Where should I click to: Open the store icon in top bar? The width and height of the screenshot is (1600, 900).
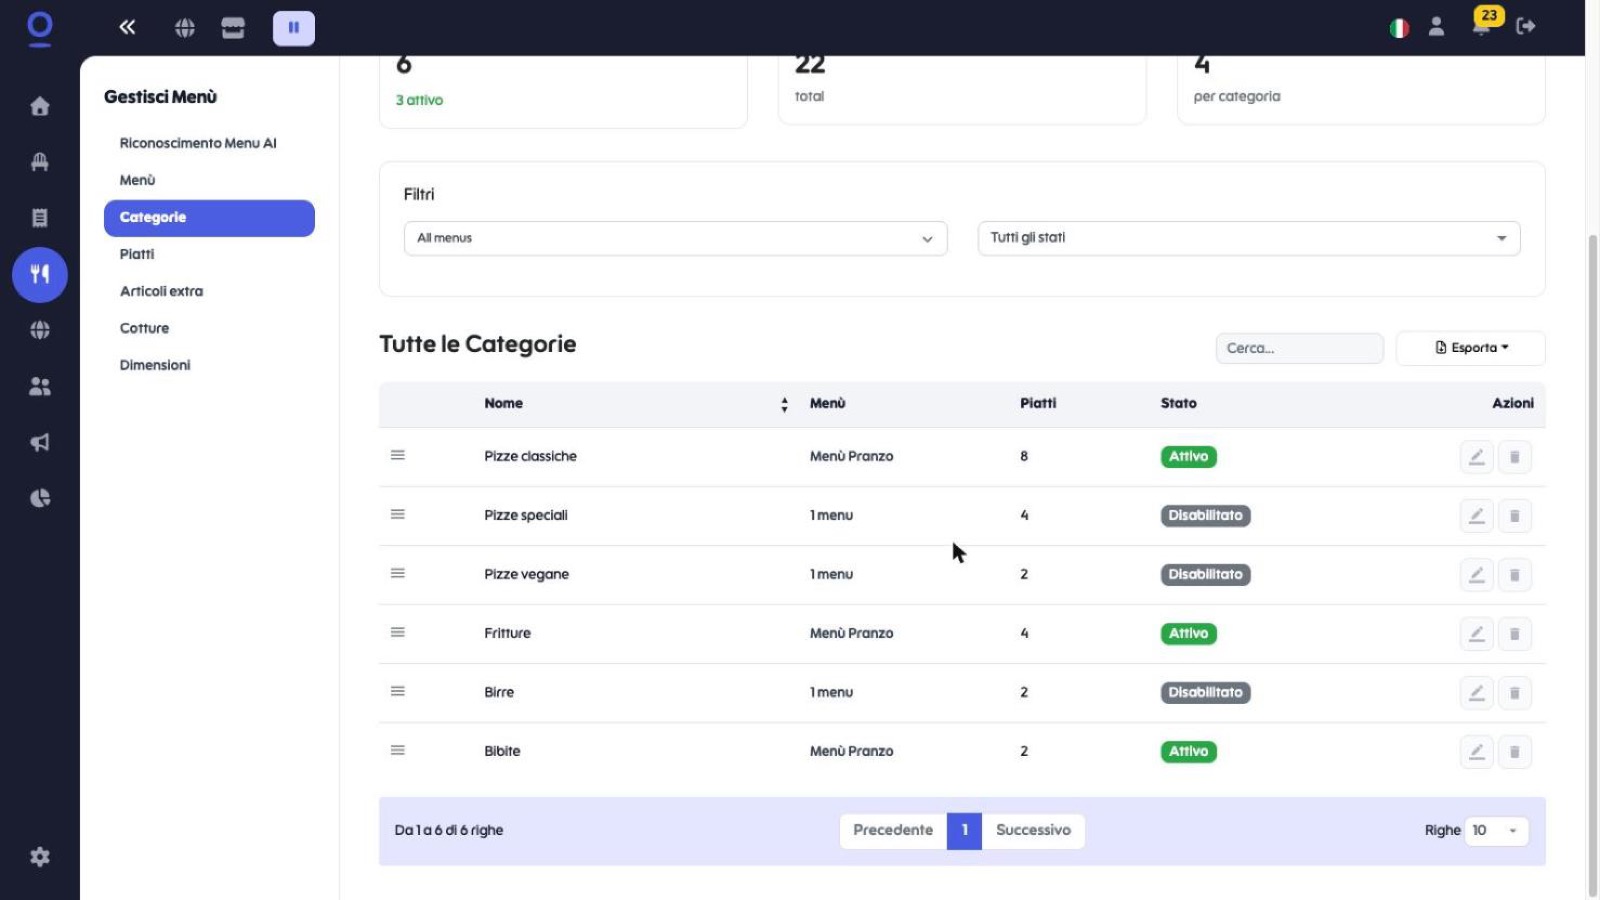[233, 28]
